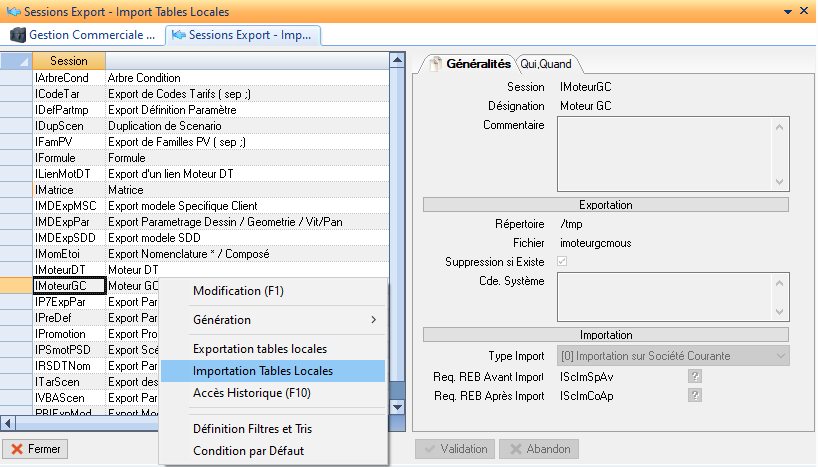The width and height of the screenshot is (818, 467).
Task: Click the red X icon on Fermer
Action: coord(16,449)
